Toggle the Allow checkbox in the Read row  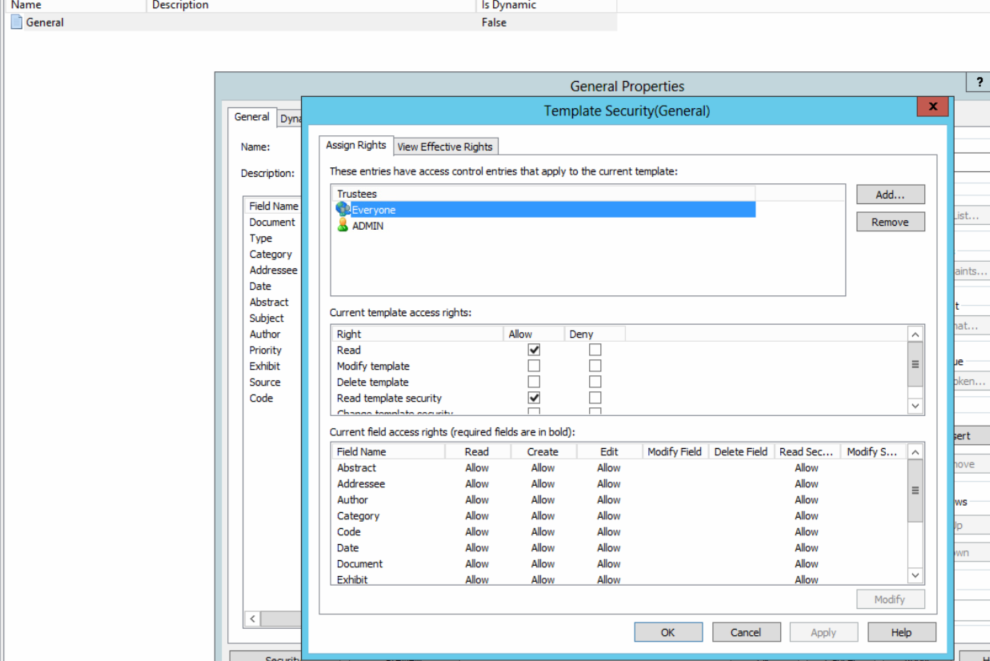click(534, 350)
